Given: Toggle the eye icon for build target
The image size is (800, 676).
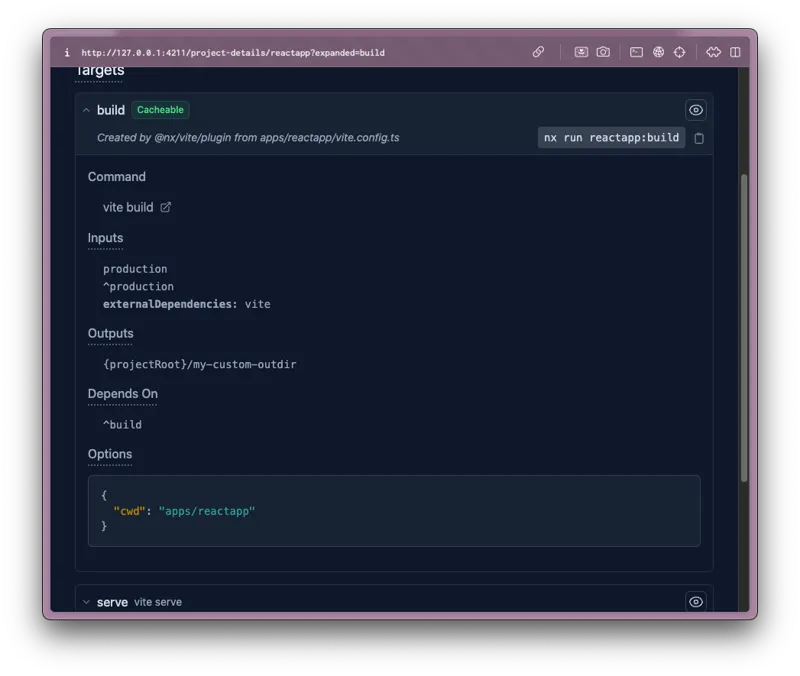Looking at the screenshot, I should pyautogui.click(x=696, y=110).
